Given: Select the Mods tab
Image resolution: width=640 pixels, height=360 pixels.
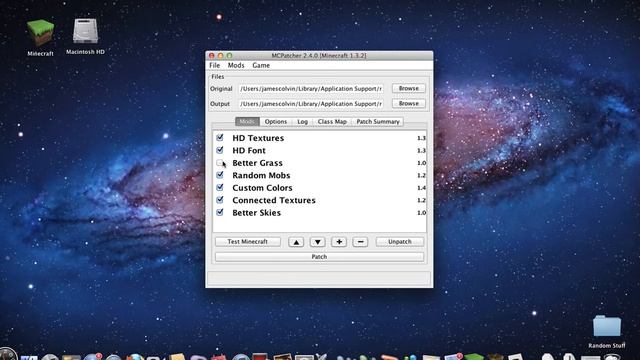Looking at the screenshot, I should pos(247,122).
